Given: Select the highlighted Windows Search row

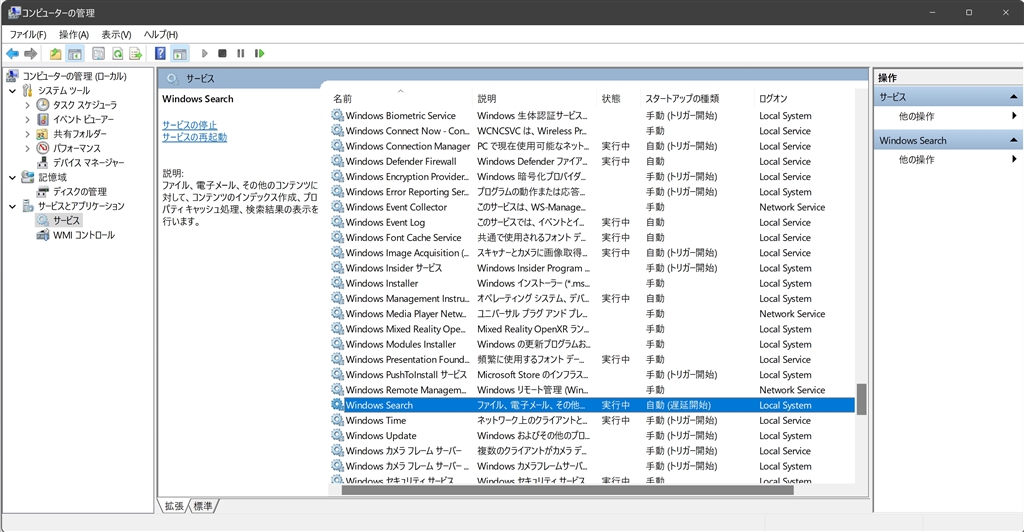Looking at the screenshot, I should point(592,405).
